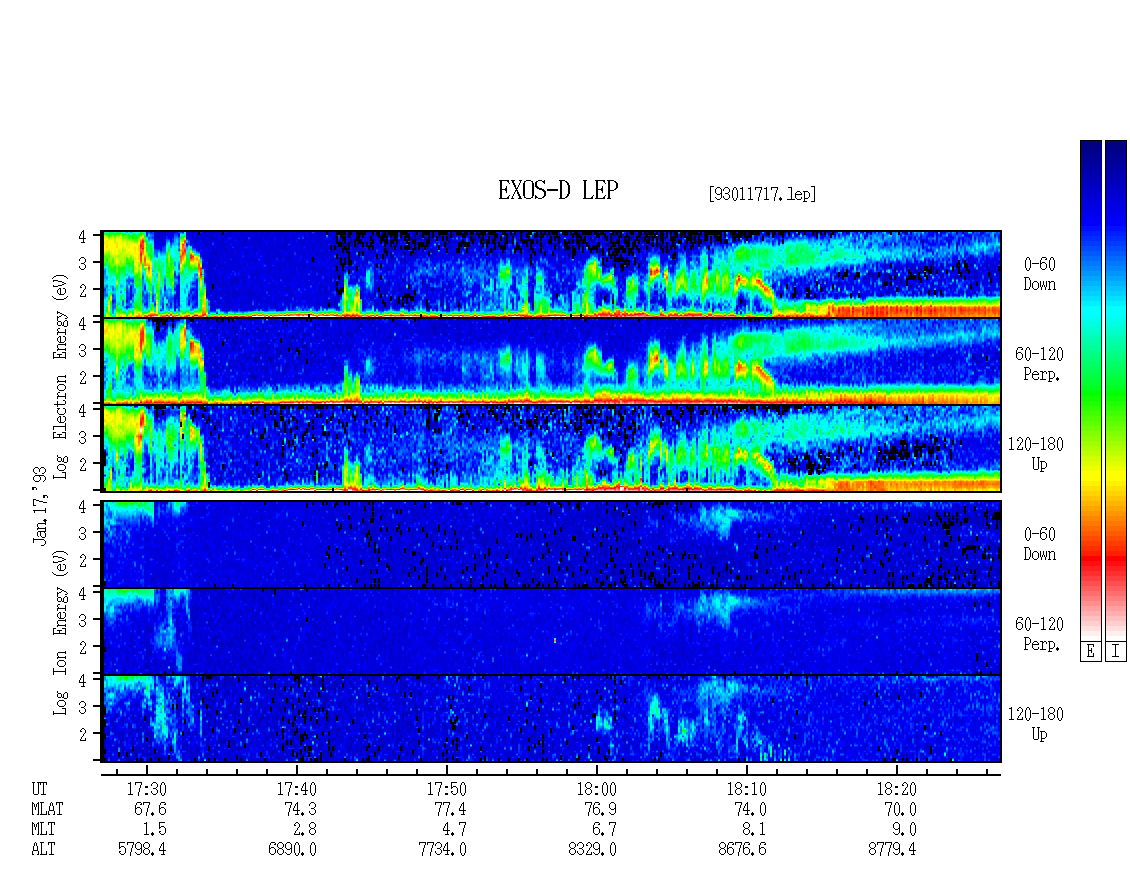Click the MLT value 4.7
Image resolution: width=1130 pixels, height=875 pixels.
pyautogui.click(x=454, y=830)
